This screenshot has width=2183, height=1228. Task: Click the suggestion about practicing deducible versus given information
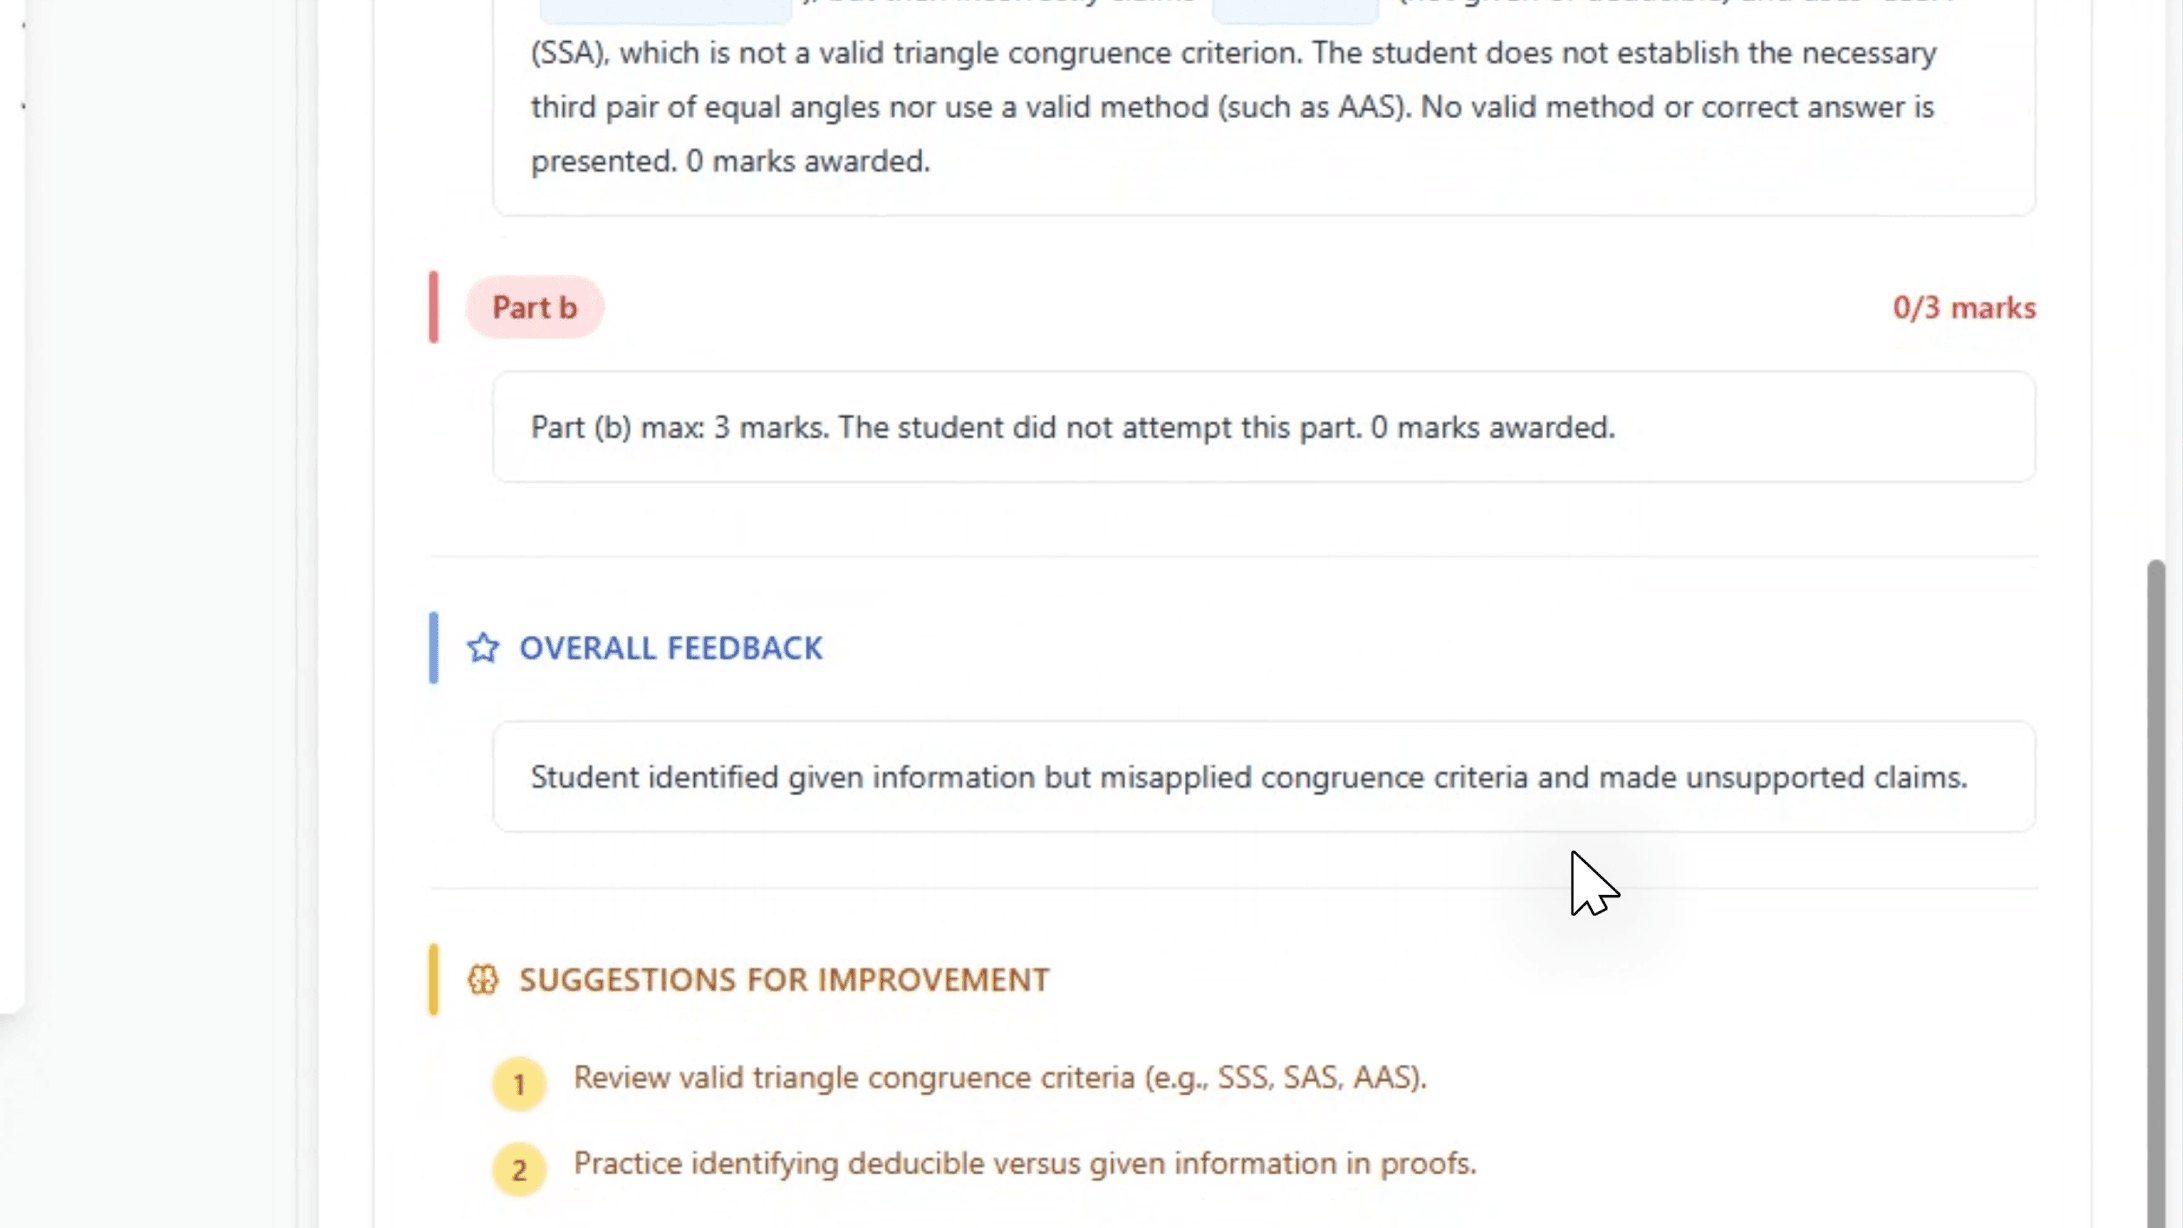point(1025,1164)
